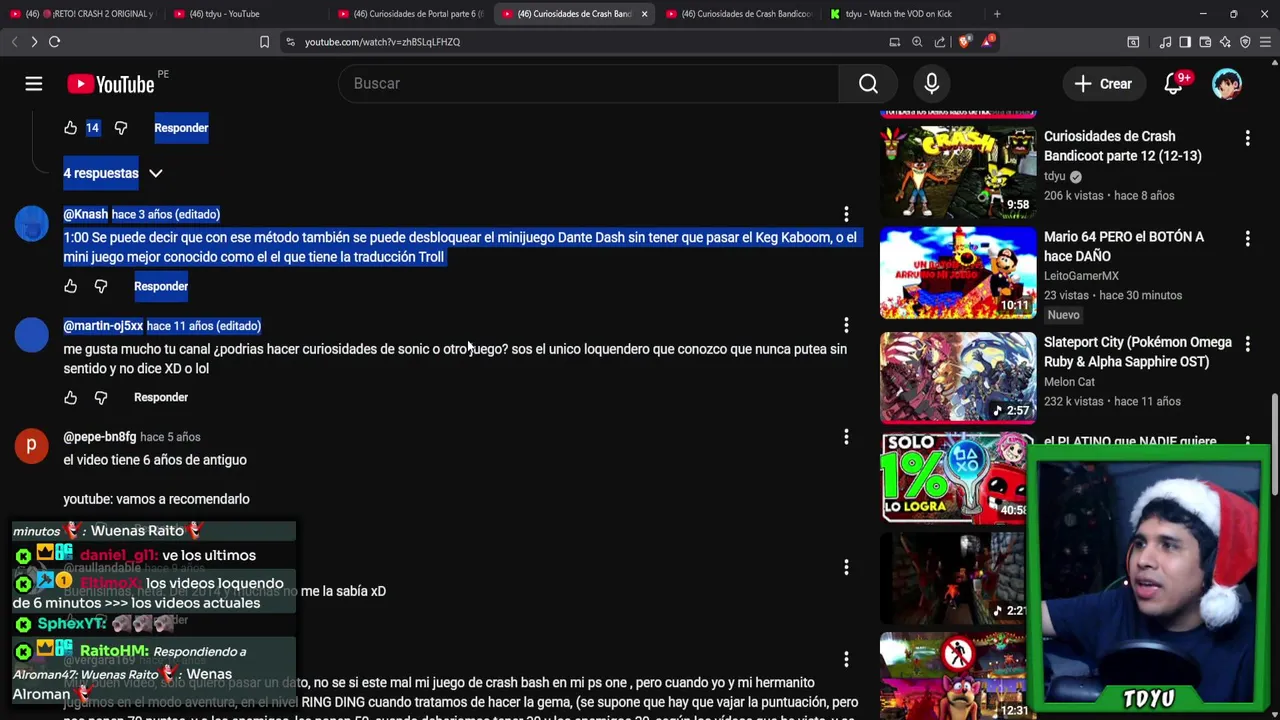Screen dimensions: 1280x720
Task: Open the page zoom control
Action: [917, 42]
